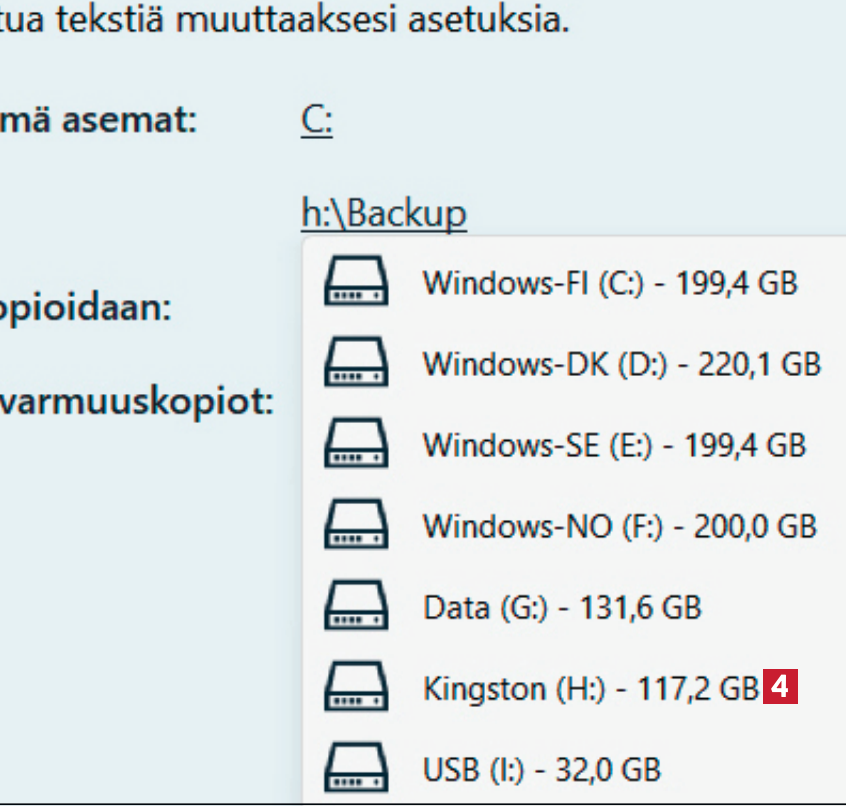Open the C: source drives link
The width and height of the screenshot is (846, 806).
click(316, 122)
